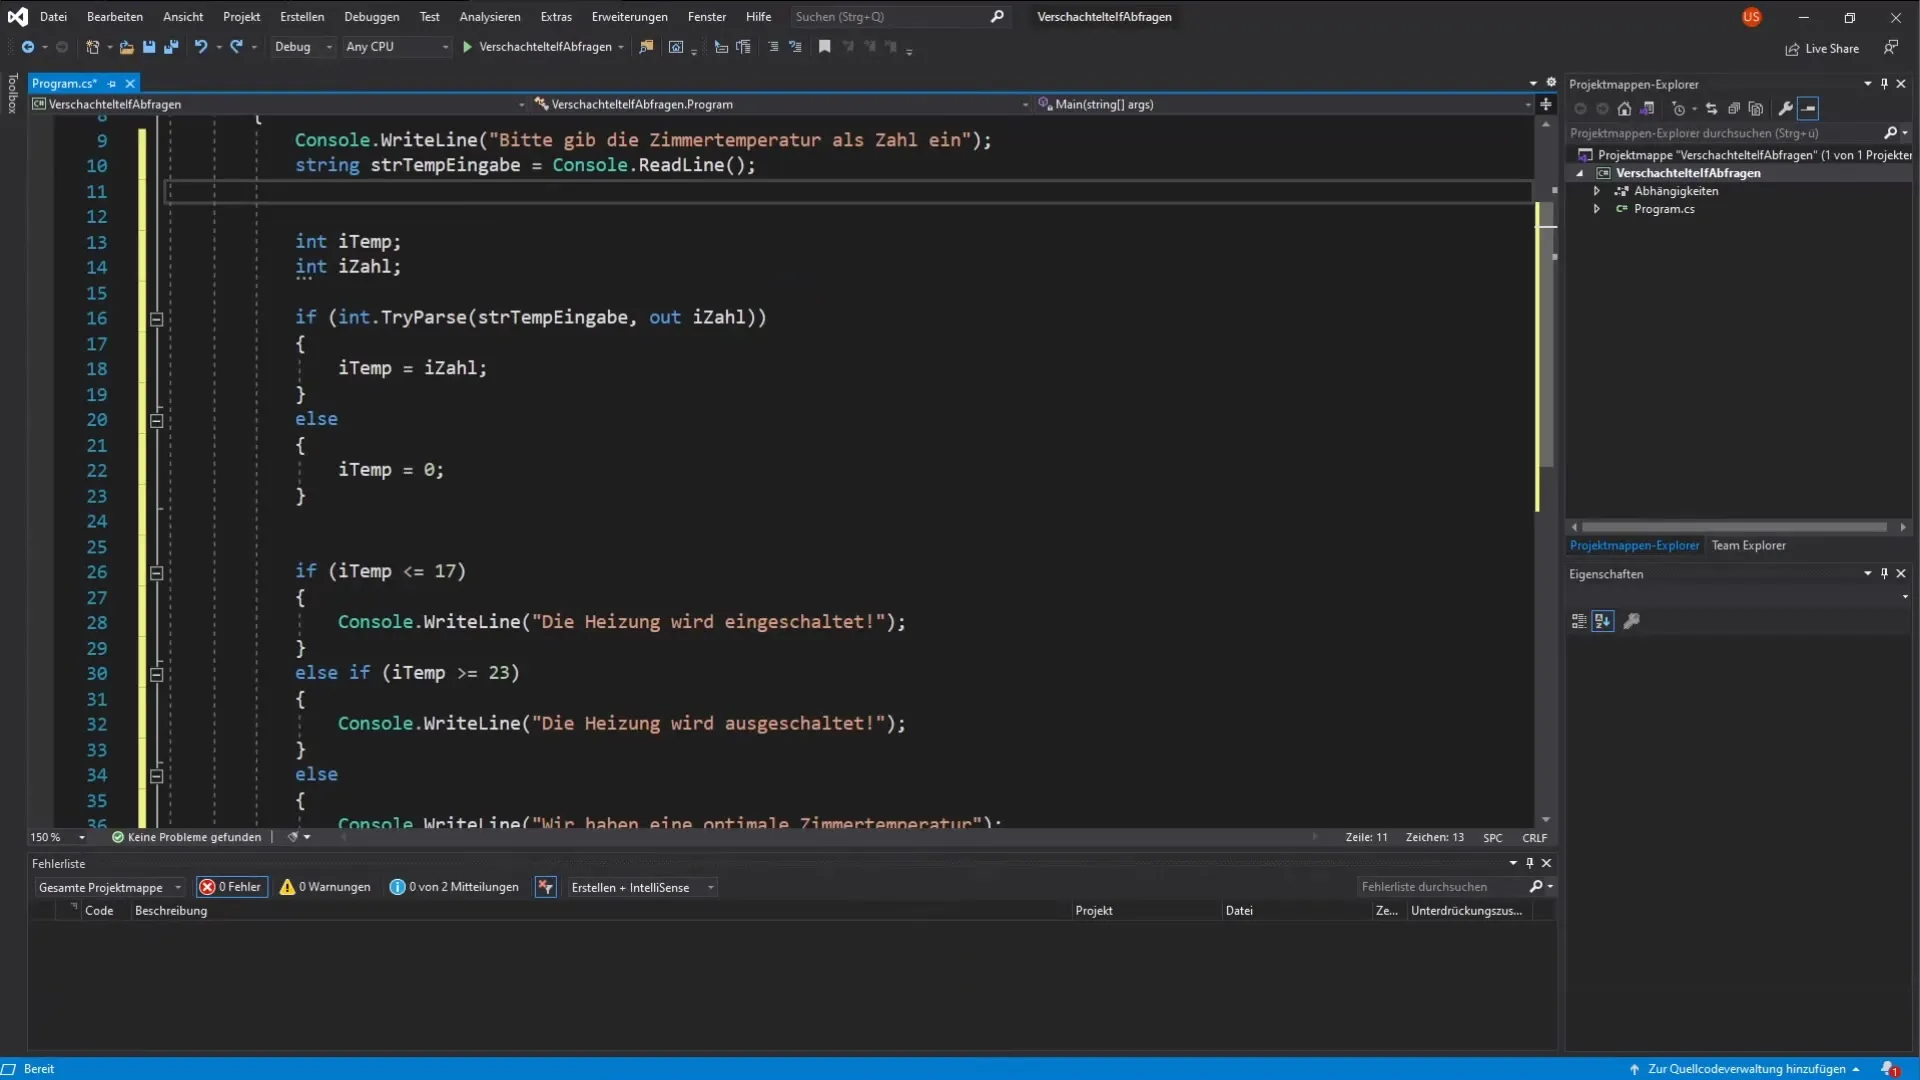The height and width of the screenshot is (1080, 1920).
Task: Toggle auto-hide pin on Eigenschaften panel
Action: pyautogui.click(x=1884, y=574)
